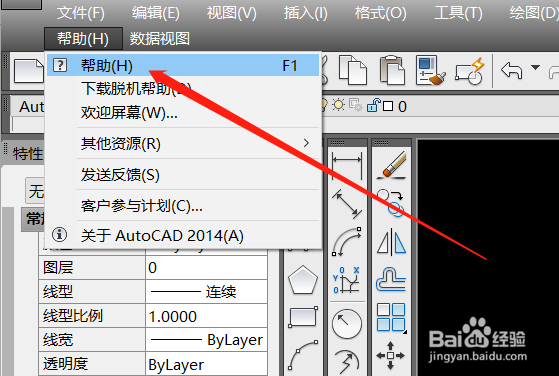Select the Radius dimension tool
The height and width of the screenshot is (376, 559).
pos(347,324)
